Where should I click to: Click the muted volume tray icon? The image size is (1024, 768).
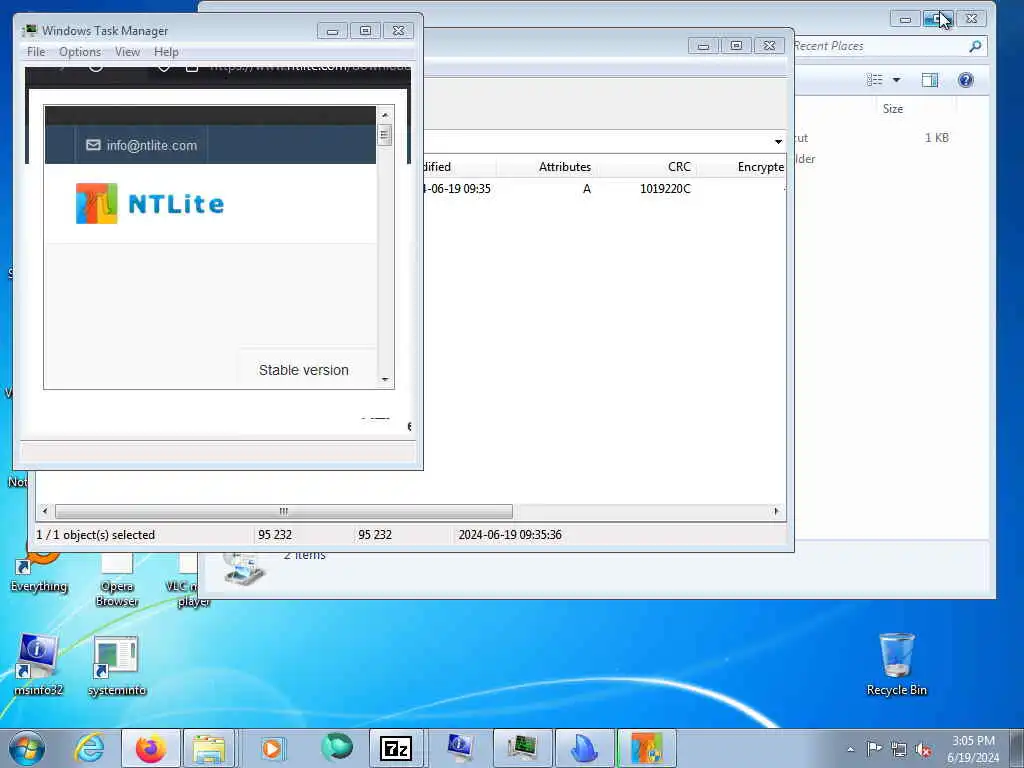click(923, 749)
